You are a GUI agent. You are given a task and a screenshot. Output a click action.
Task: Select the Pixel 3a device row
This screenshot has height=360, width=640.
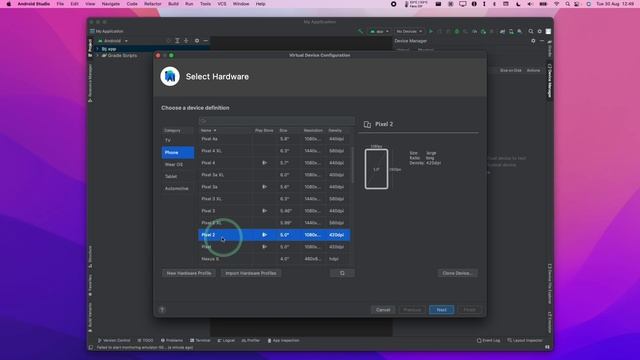274,187
